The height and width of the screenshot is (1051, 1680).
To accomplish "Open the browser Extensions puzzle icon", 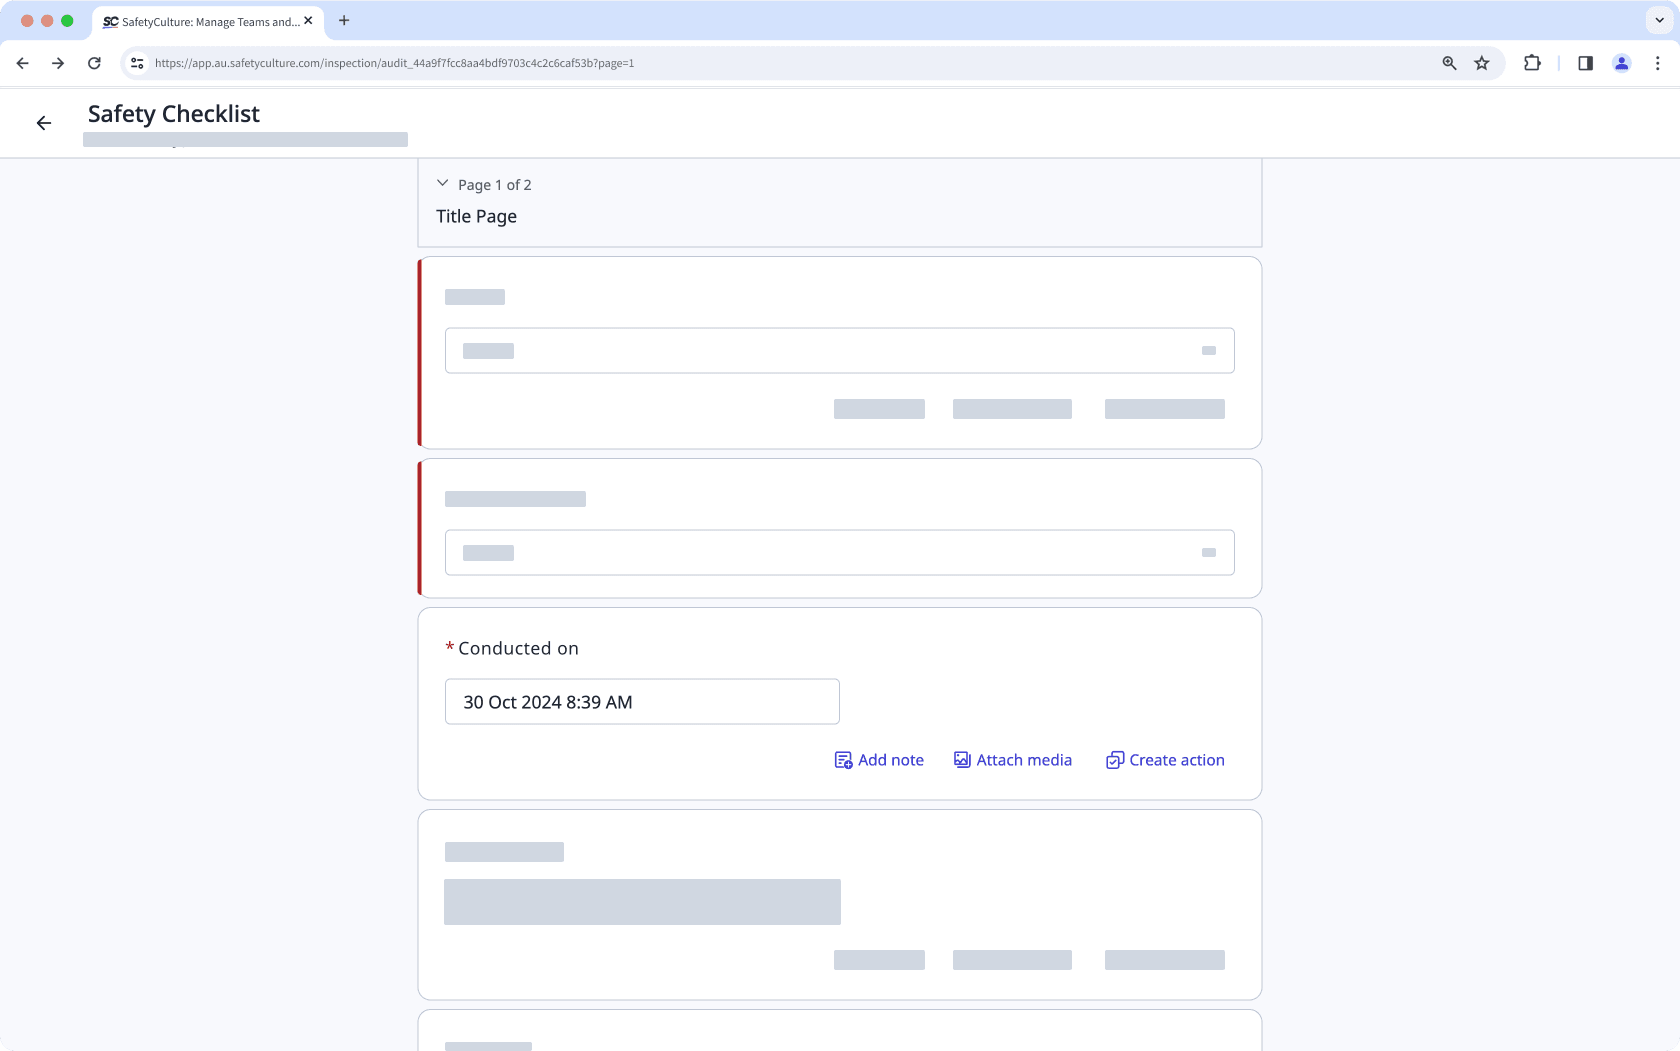I will pos(1532,63).
